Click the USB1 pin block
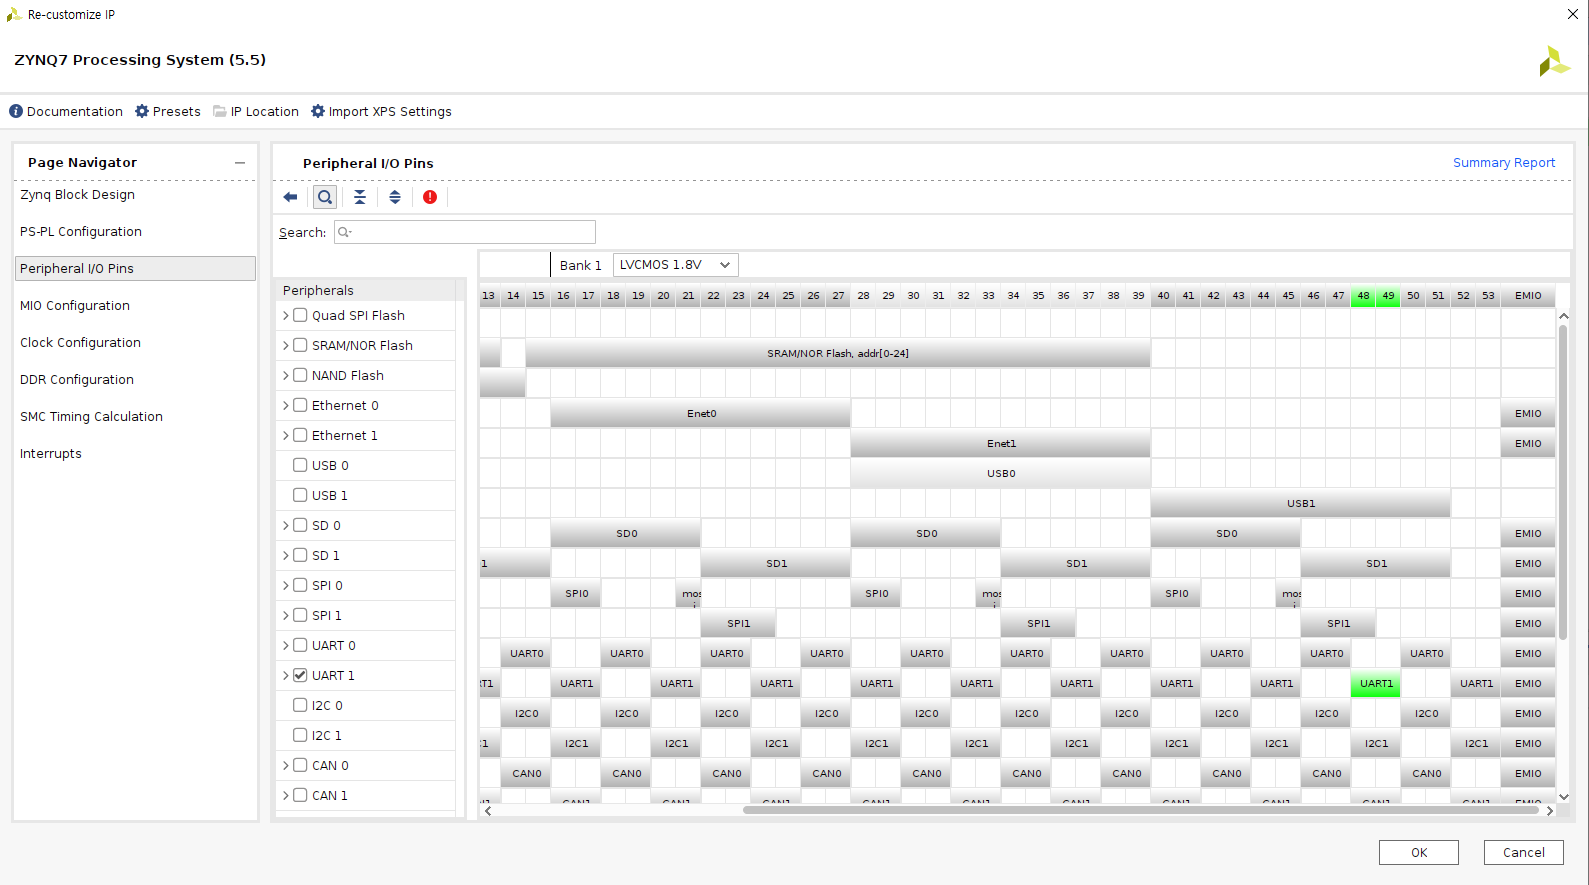1589x885 pixels. click(x=1301, y=504)
